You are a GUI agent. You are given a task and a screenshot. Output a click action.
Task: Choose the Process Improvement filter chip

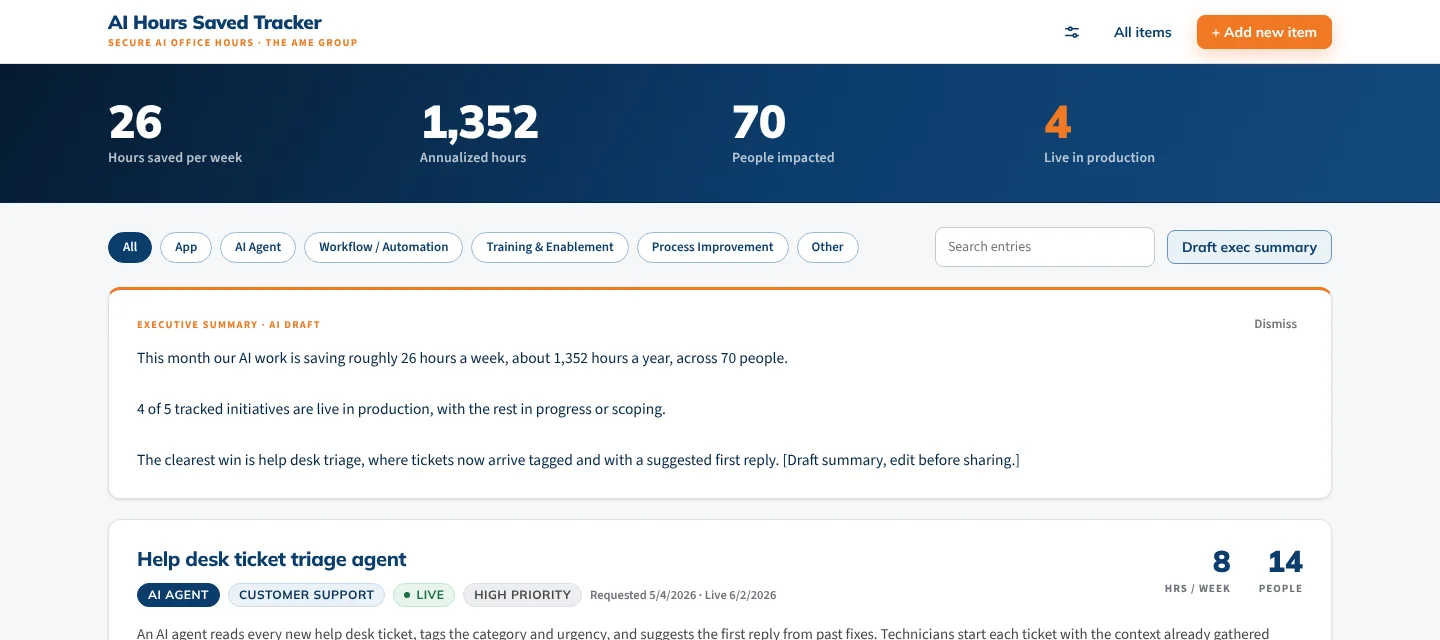point(713,247)
